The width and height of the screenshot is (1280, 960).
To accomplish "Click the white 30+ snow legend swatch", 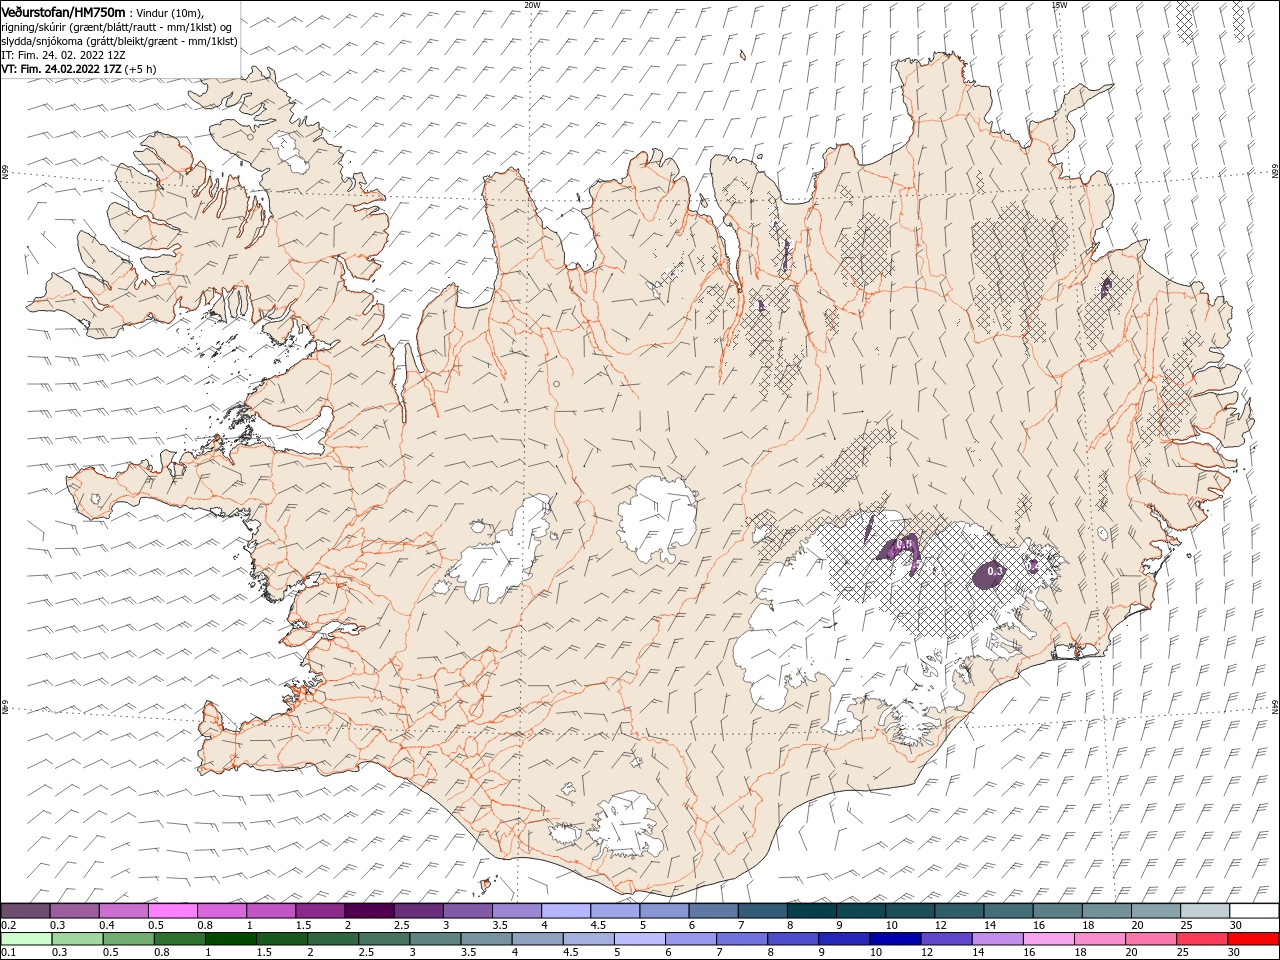I will click(x=1252, y=911).
